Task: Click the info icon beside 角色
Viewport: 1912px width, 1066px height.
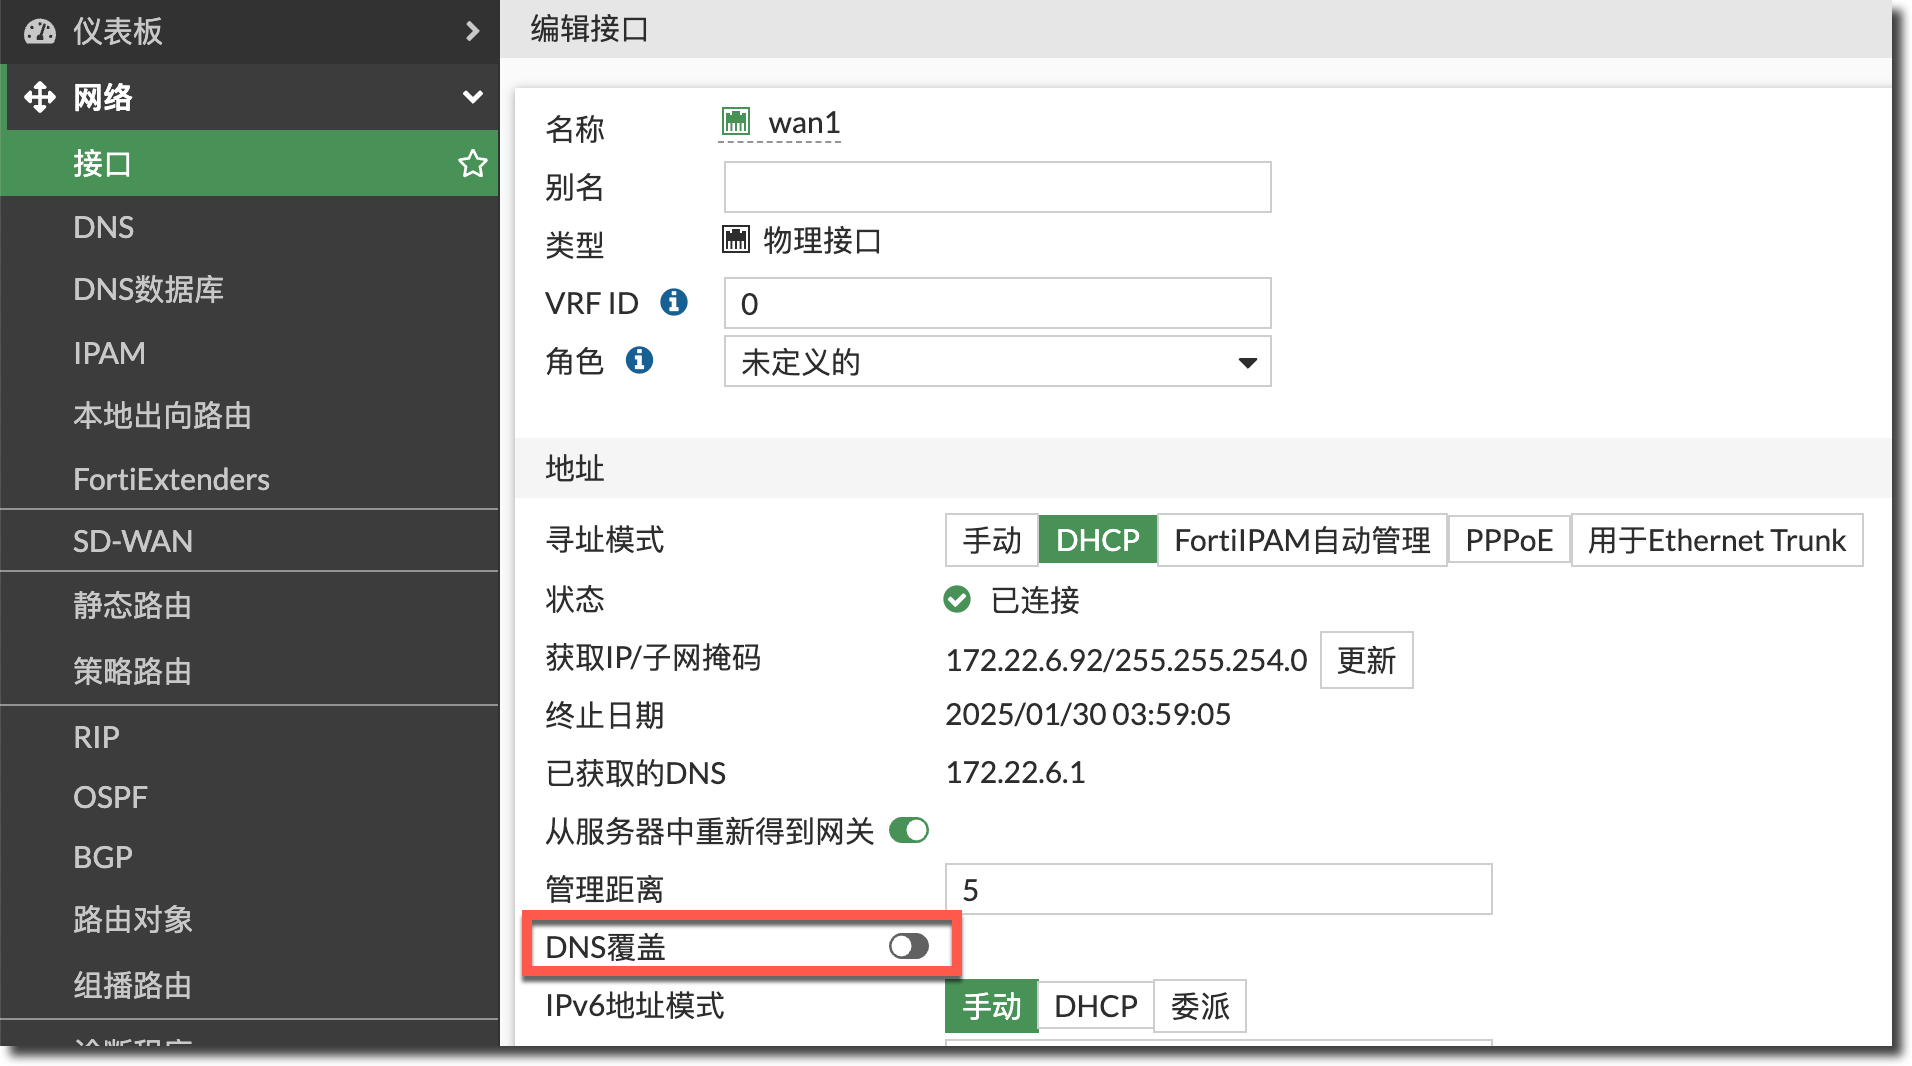Action: [639, 360]
